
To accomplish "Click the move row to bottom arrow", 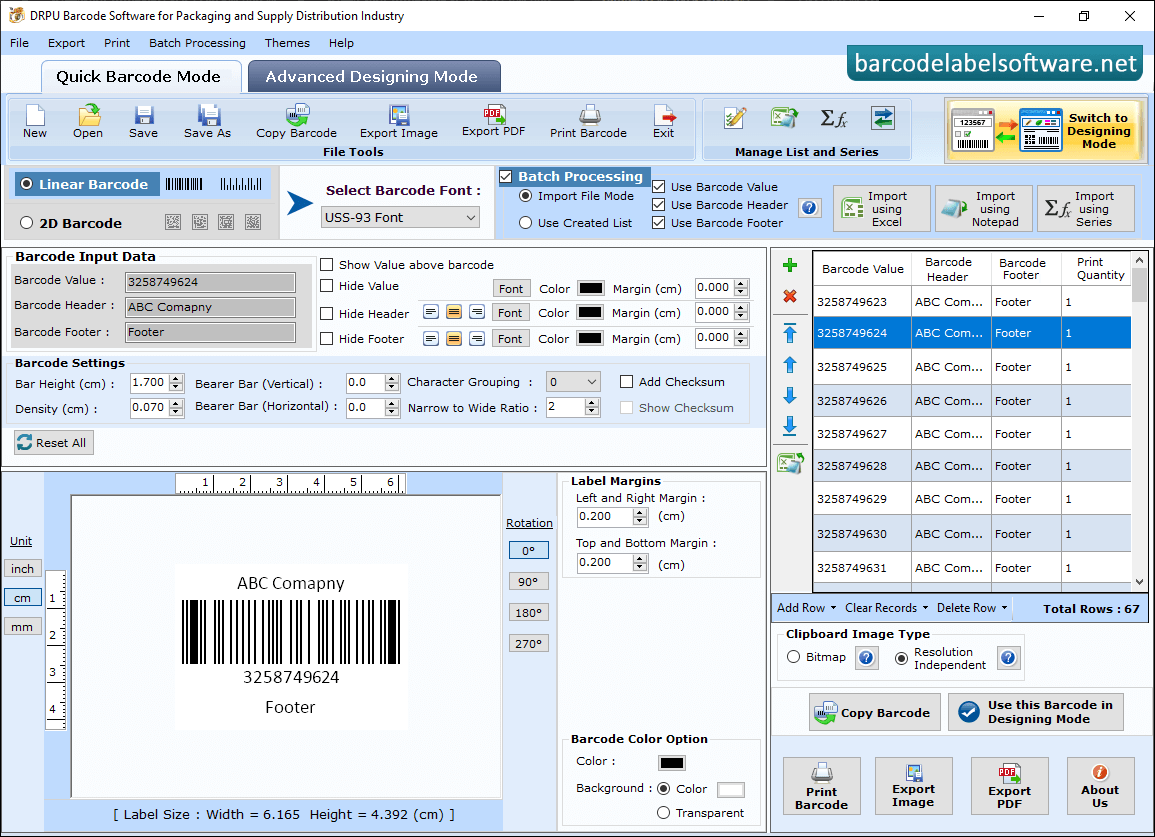I will [790, 426].
